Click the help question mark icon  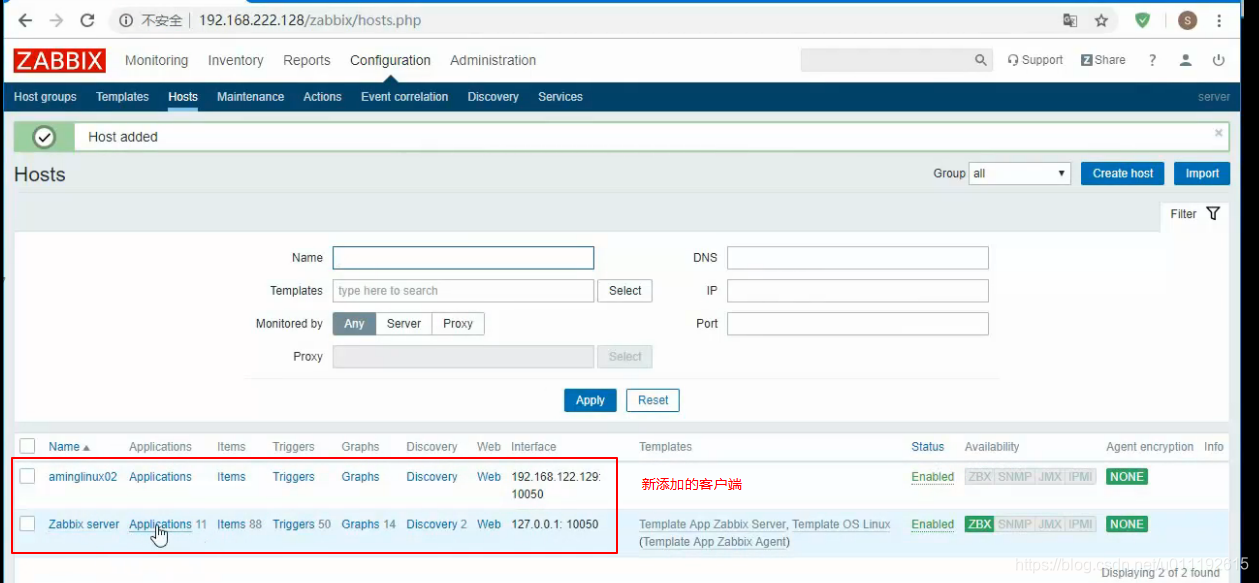[1152, 60]
